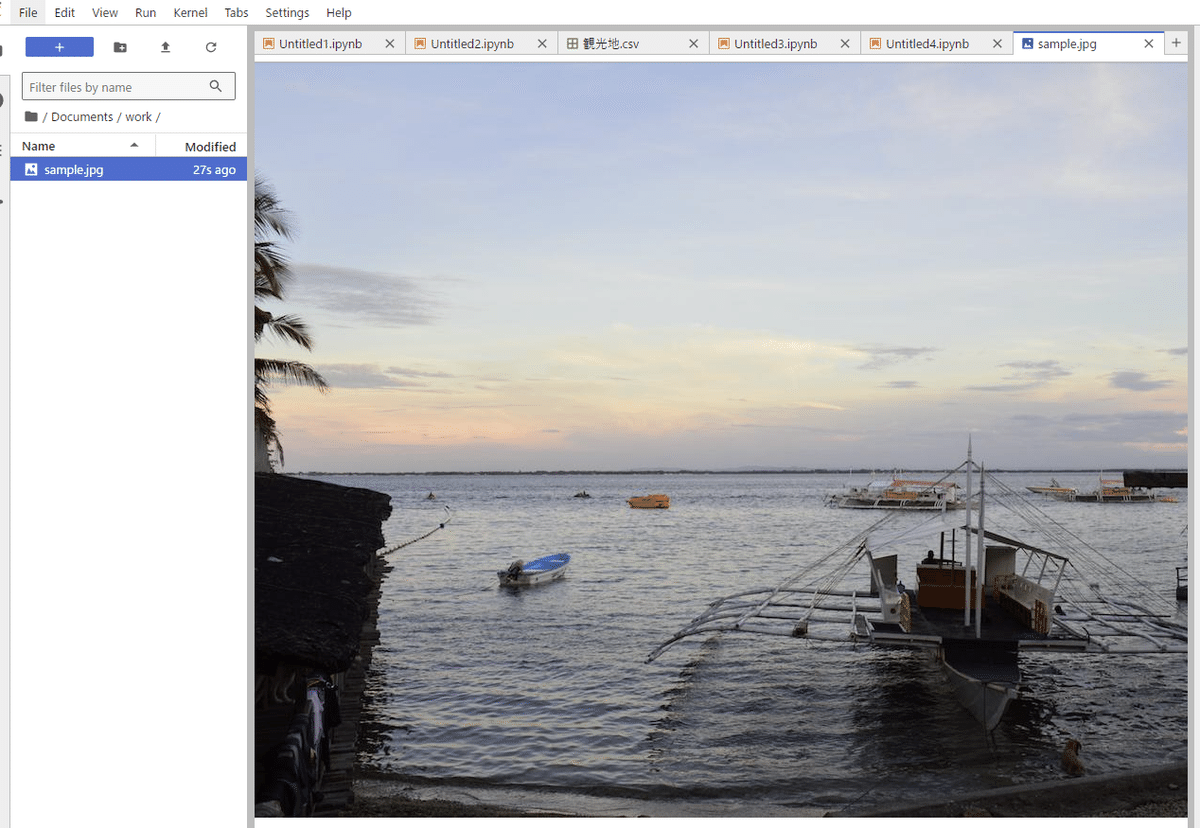Go to root via breadcrumb folder icon

(x=31, y=116)
